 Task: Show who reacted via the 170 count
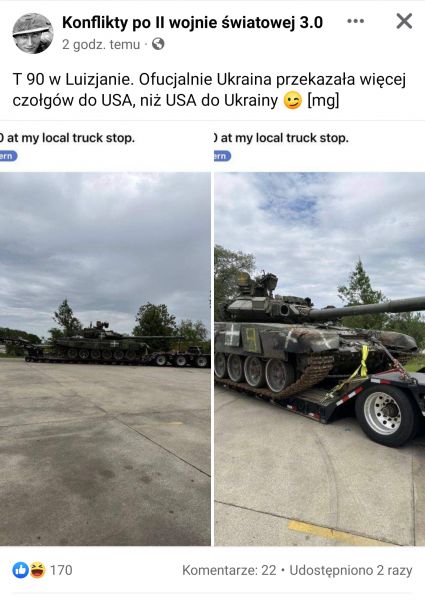(x=61, y=570)
